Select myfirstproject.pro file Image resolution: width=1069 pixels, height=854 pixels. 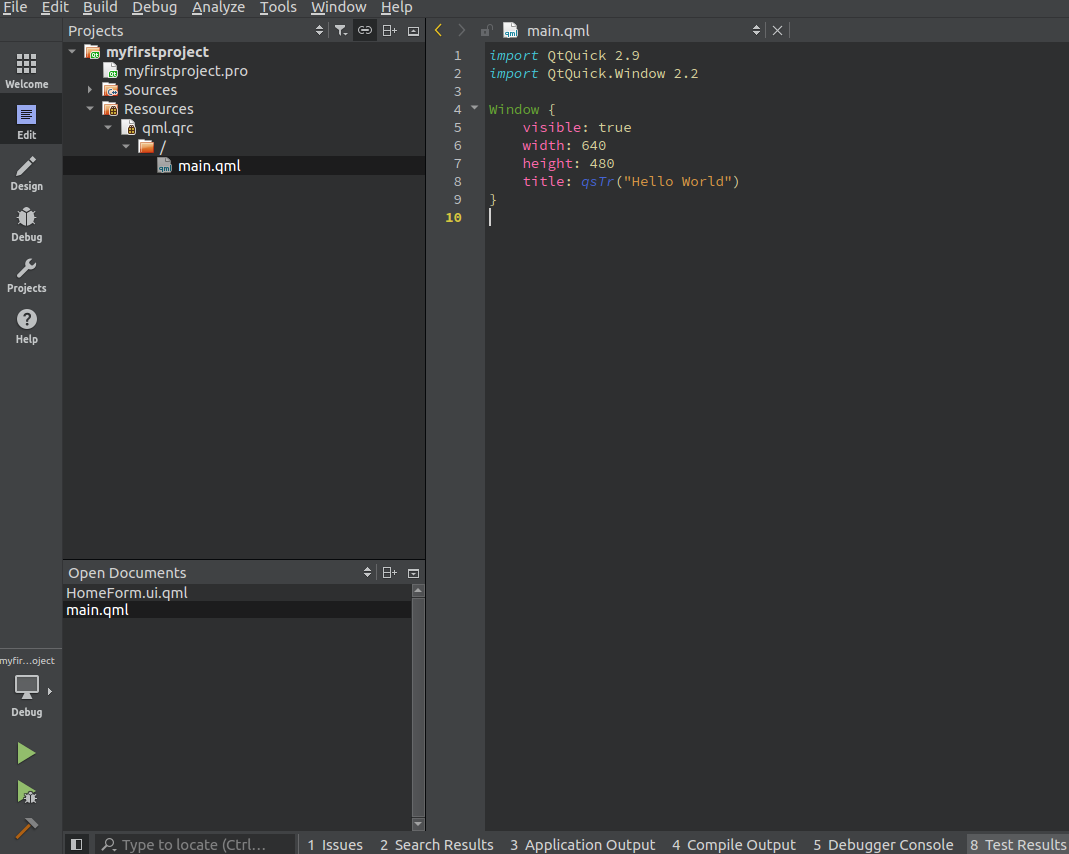(185, 71)
